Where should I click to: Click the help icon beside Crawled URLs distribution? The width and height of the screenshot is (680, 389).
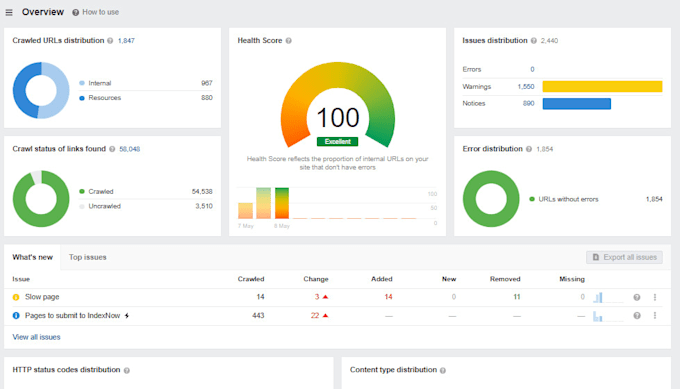coord(110,41)
